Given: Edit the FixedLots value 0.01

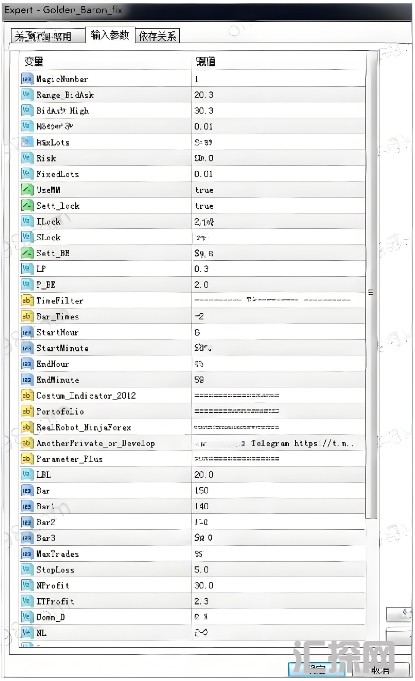Looking at the screenshot, I should tap(278, 174).
